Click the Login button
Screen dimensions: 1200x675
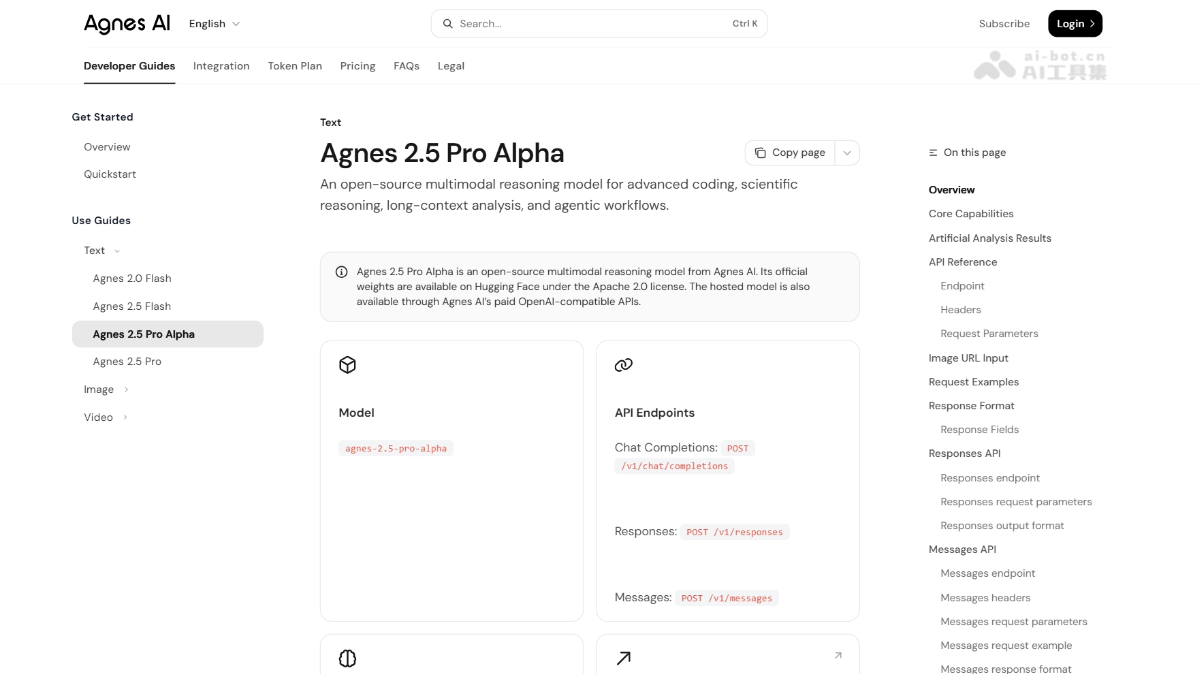pos(1075,23)
